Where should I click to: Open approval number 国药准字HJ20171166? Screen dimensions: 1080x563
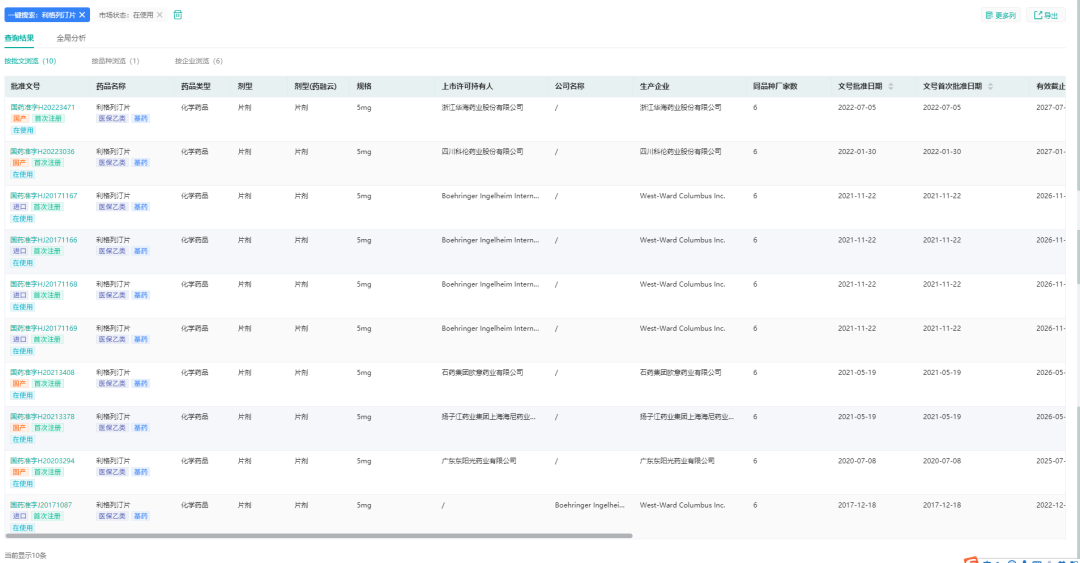[x=44, y=240]
